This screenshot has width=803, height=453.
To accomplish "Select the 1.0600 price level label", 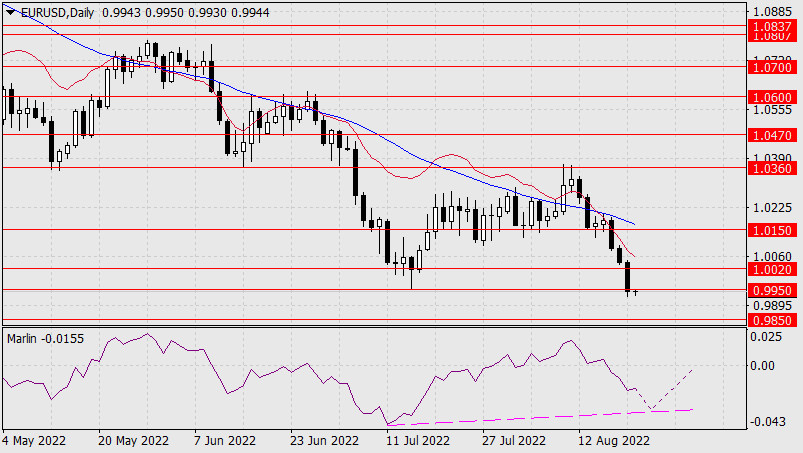I will pyautogui.click(x=772, y=97).
